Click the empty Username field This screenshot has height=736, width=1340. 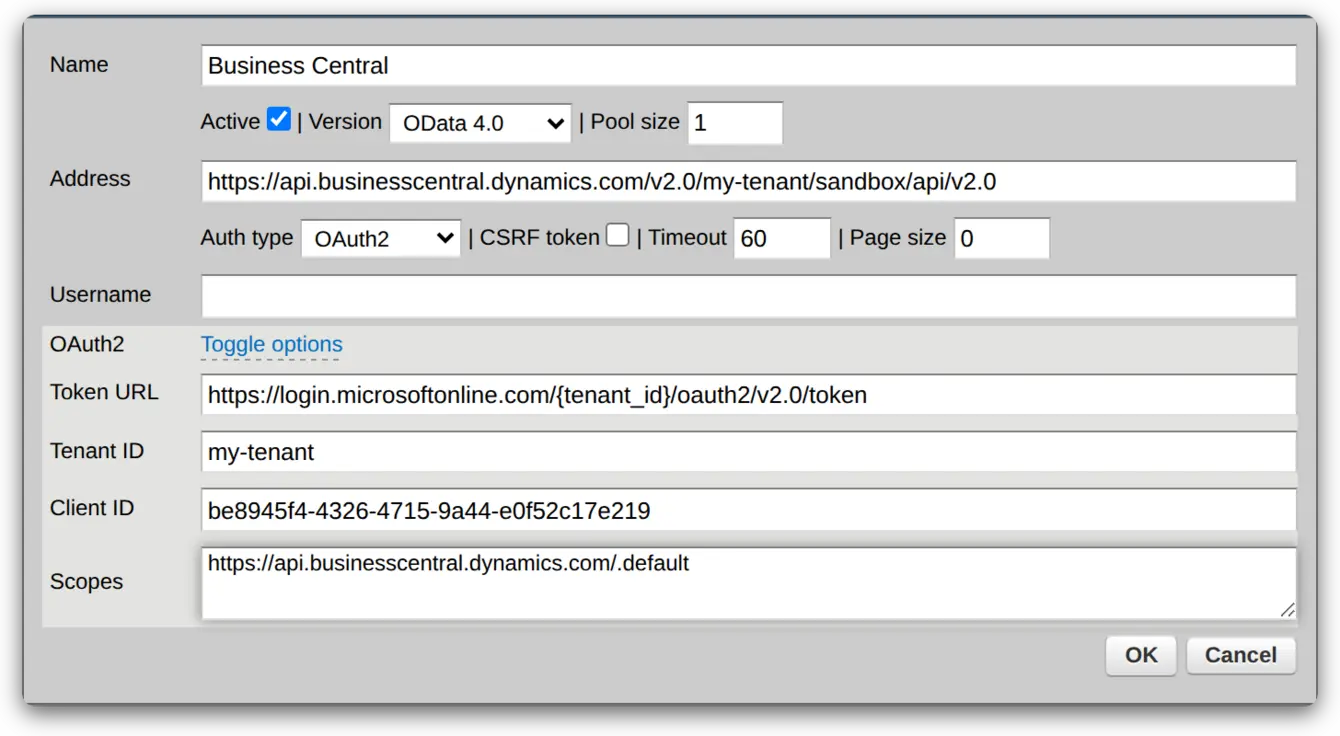click(748, 297)
